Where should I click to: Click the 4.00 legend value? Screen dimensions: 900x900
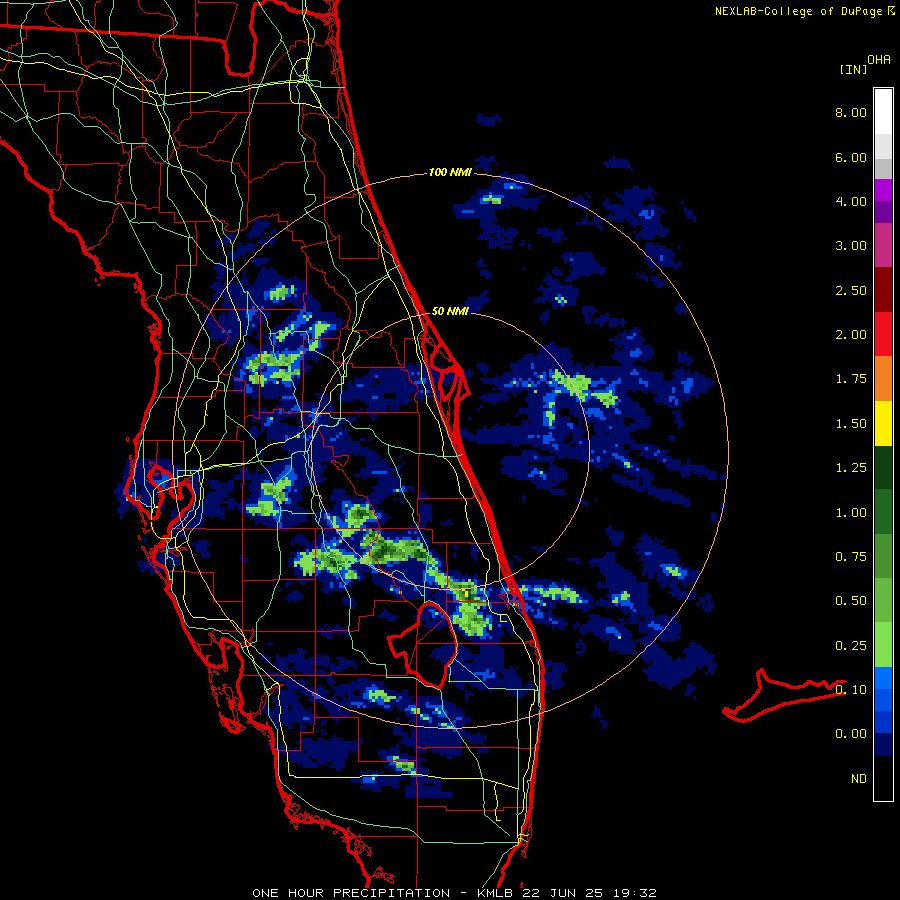click(x=851, y=201)
